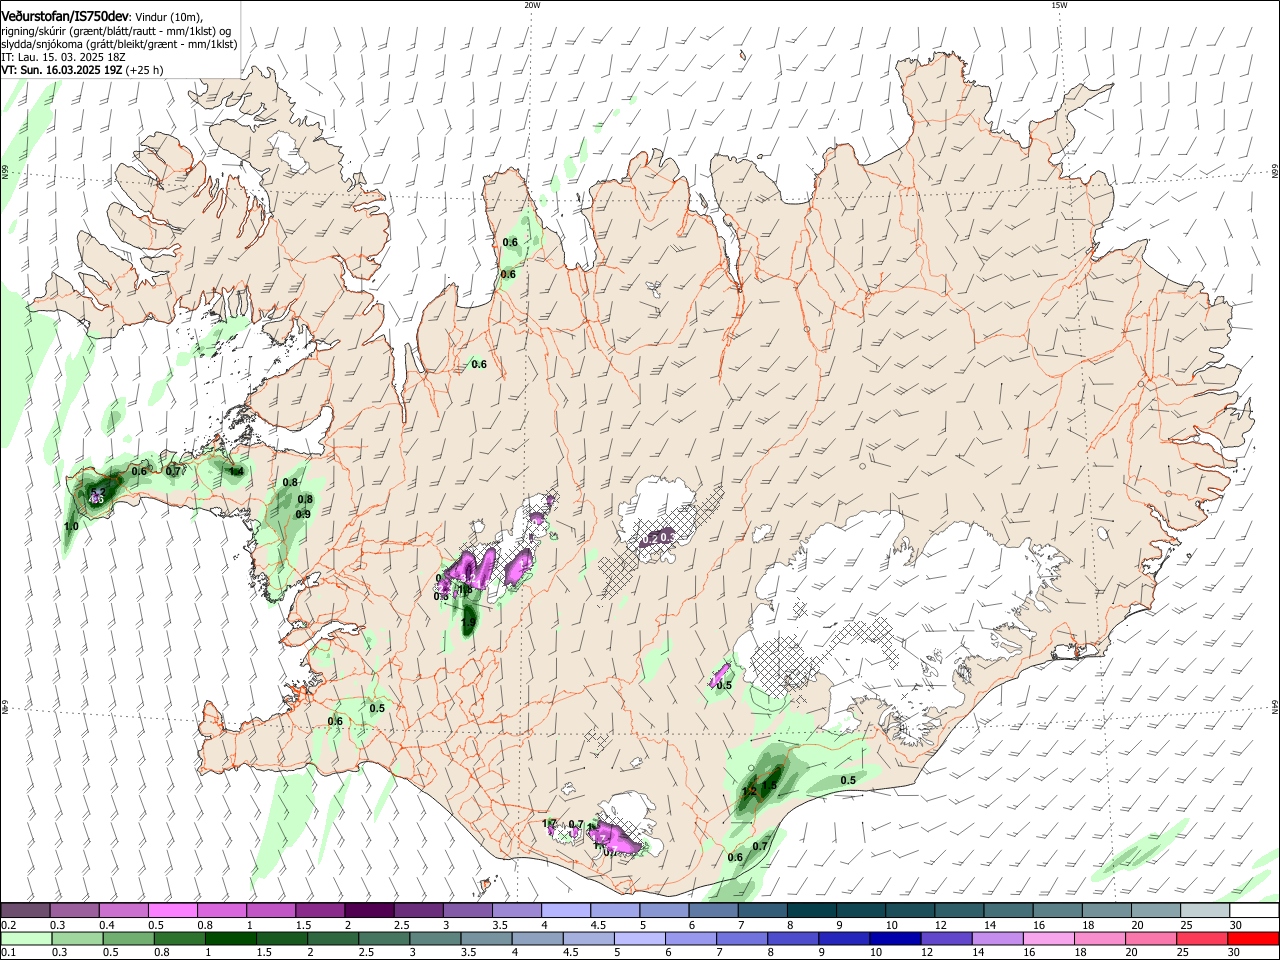Viewport: 1280px width, 960px height.
Task: Select lower legend swatch between 0.5 and 0.8
Action: click(129, 938)
